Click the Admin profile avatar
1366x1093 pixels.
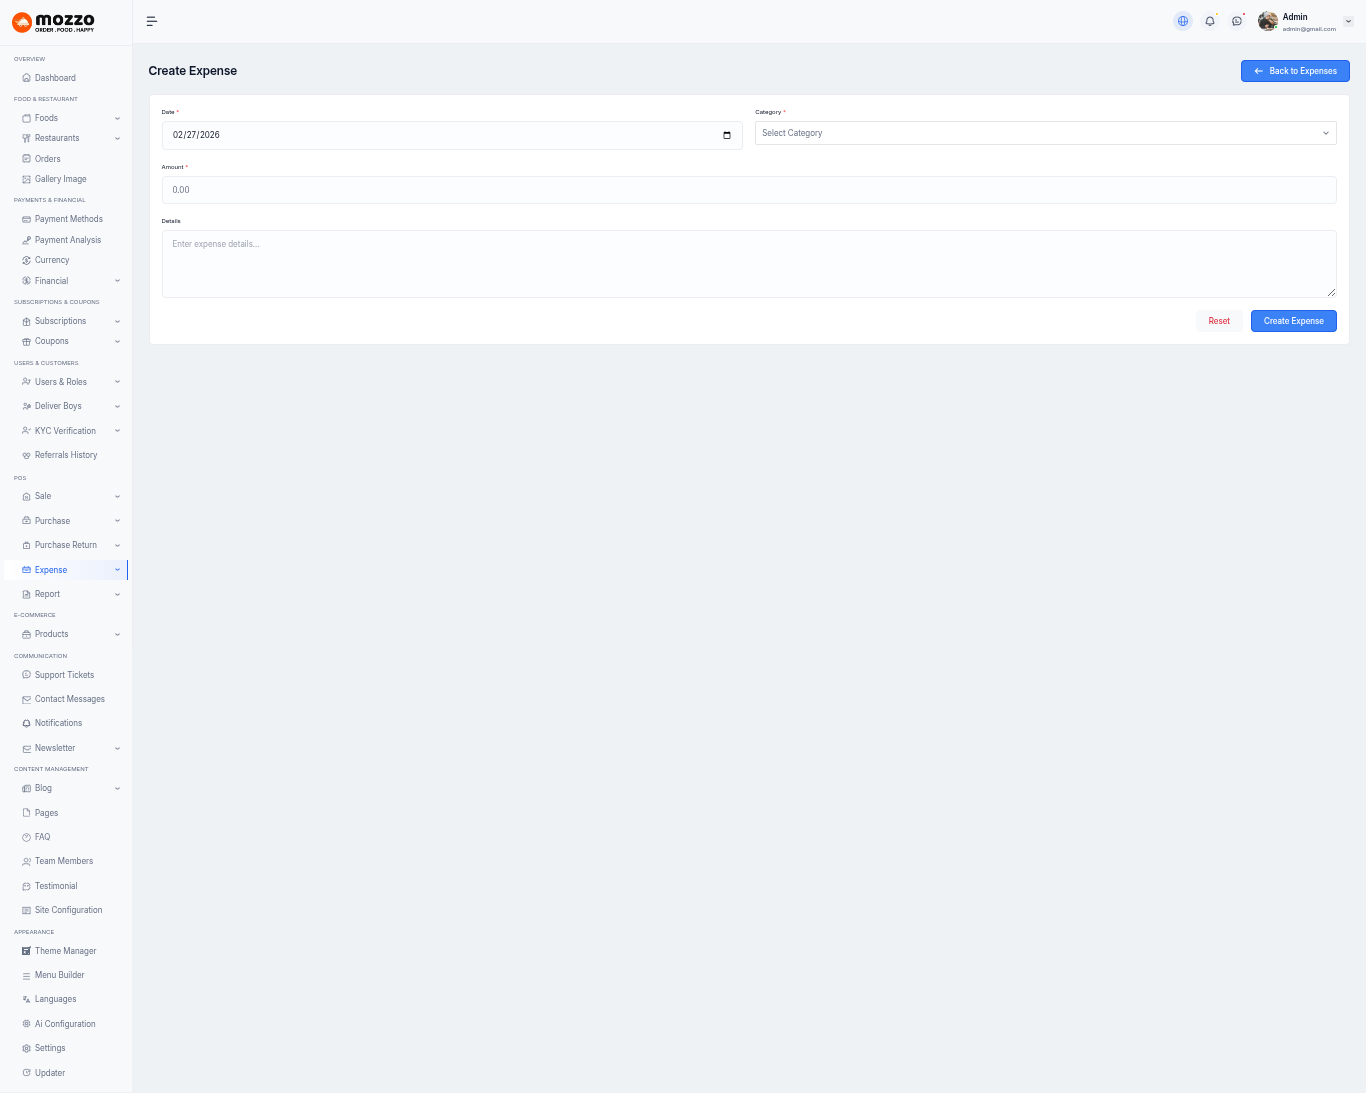[1268, 21]
